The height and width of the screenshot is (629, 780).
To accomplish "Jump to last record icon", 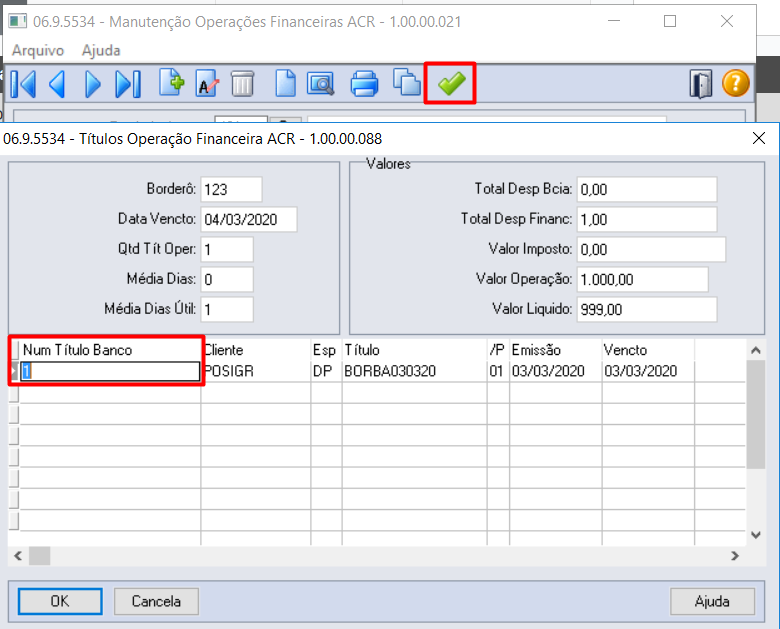I will pyautogui.click(x=128, y=84).
